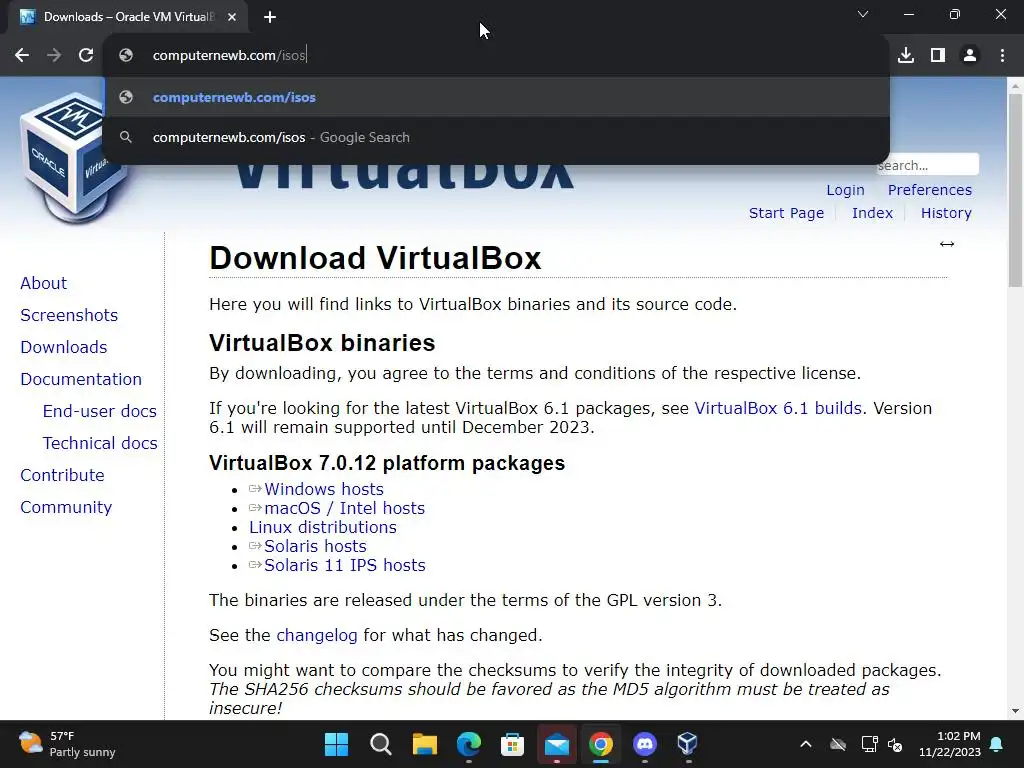Go back with the browser back arrow
The image size is (1024, 768).
pyautogui.click(x=22, y=56)
